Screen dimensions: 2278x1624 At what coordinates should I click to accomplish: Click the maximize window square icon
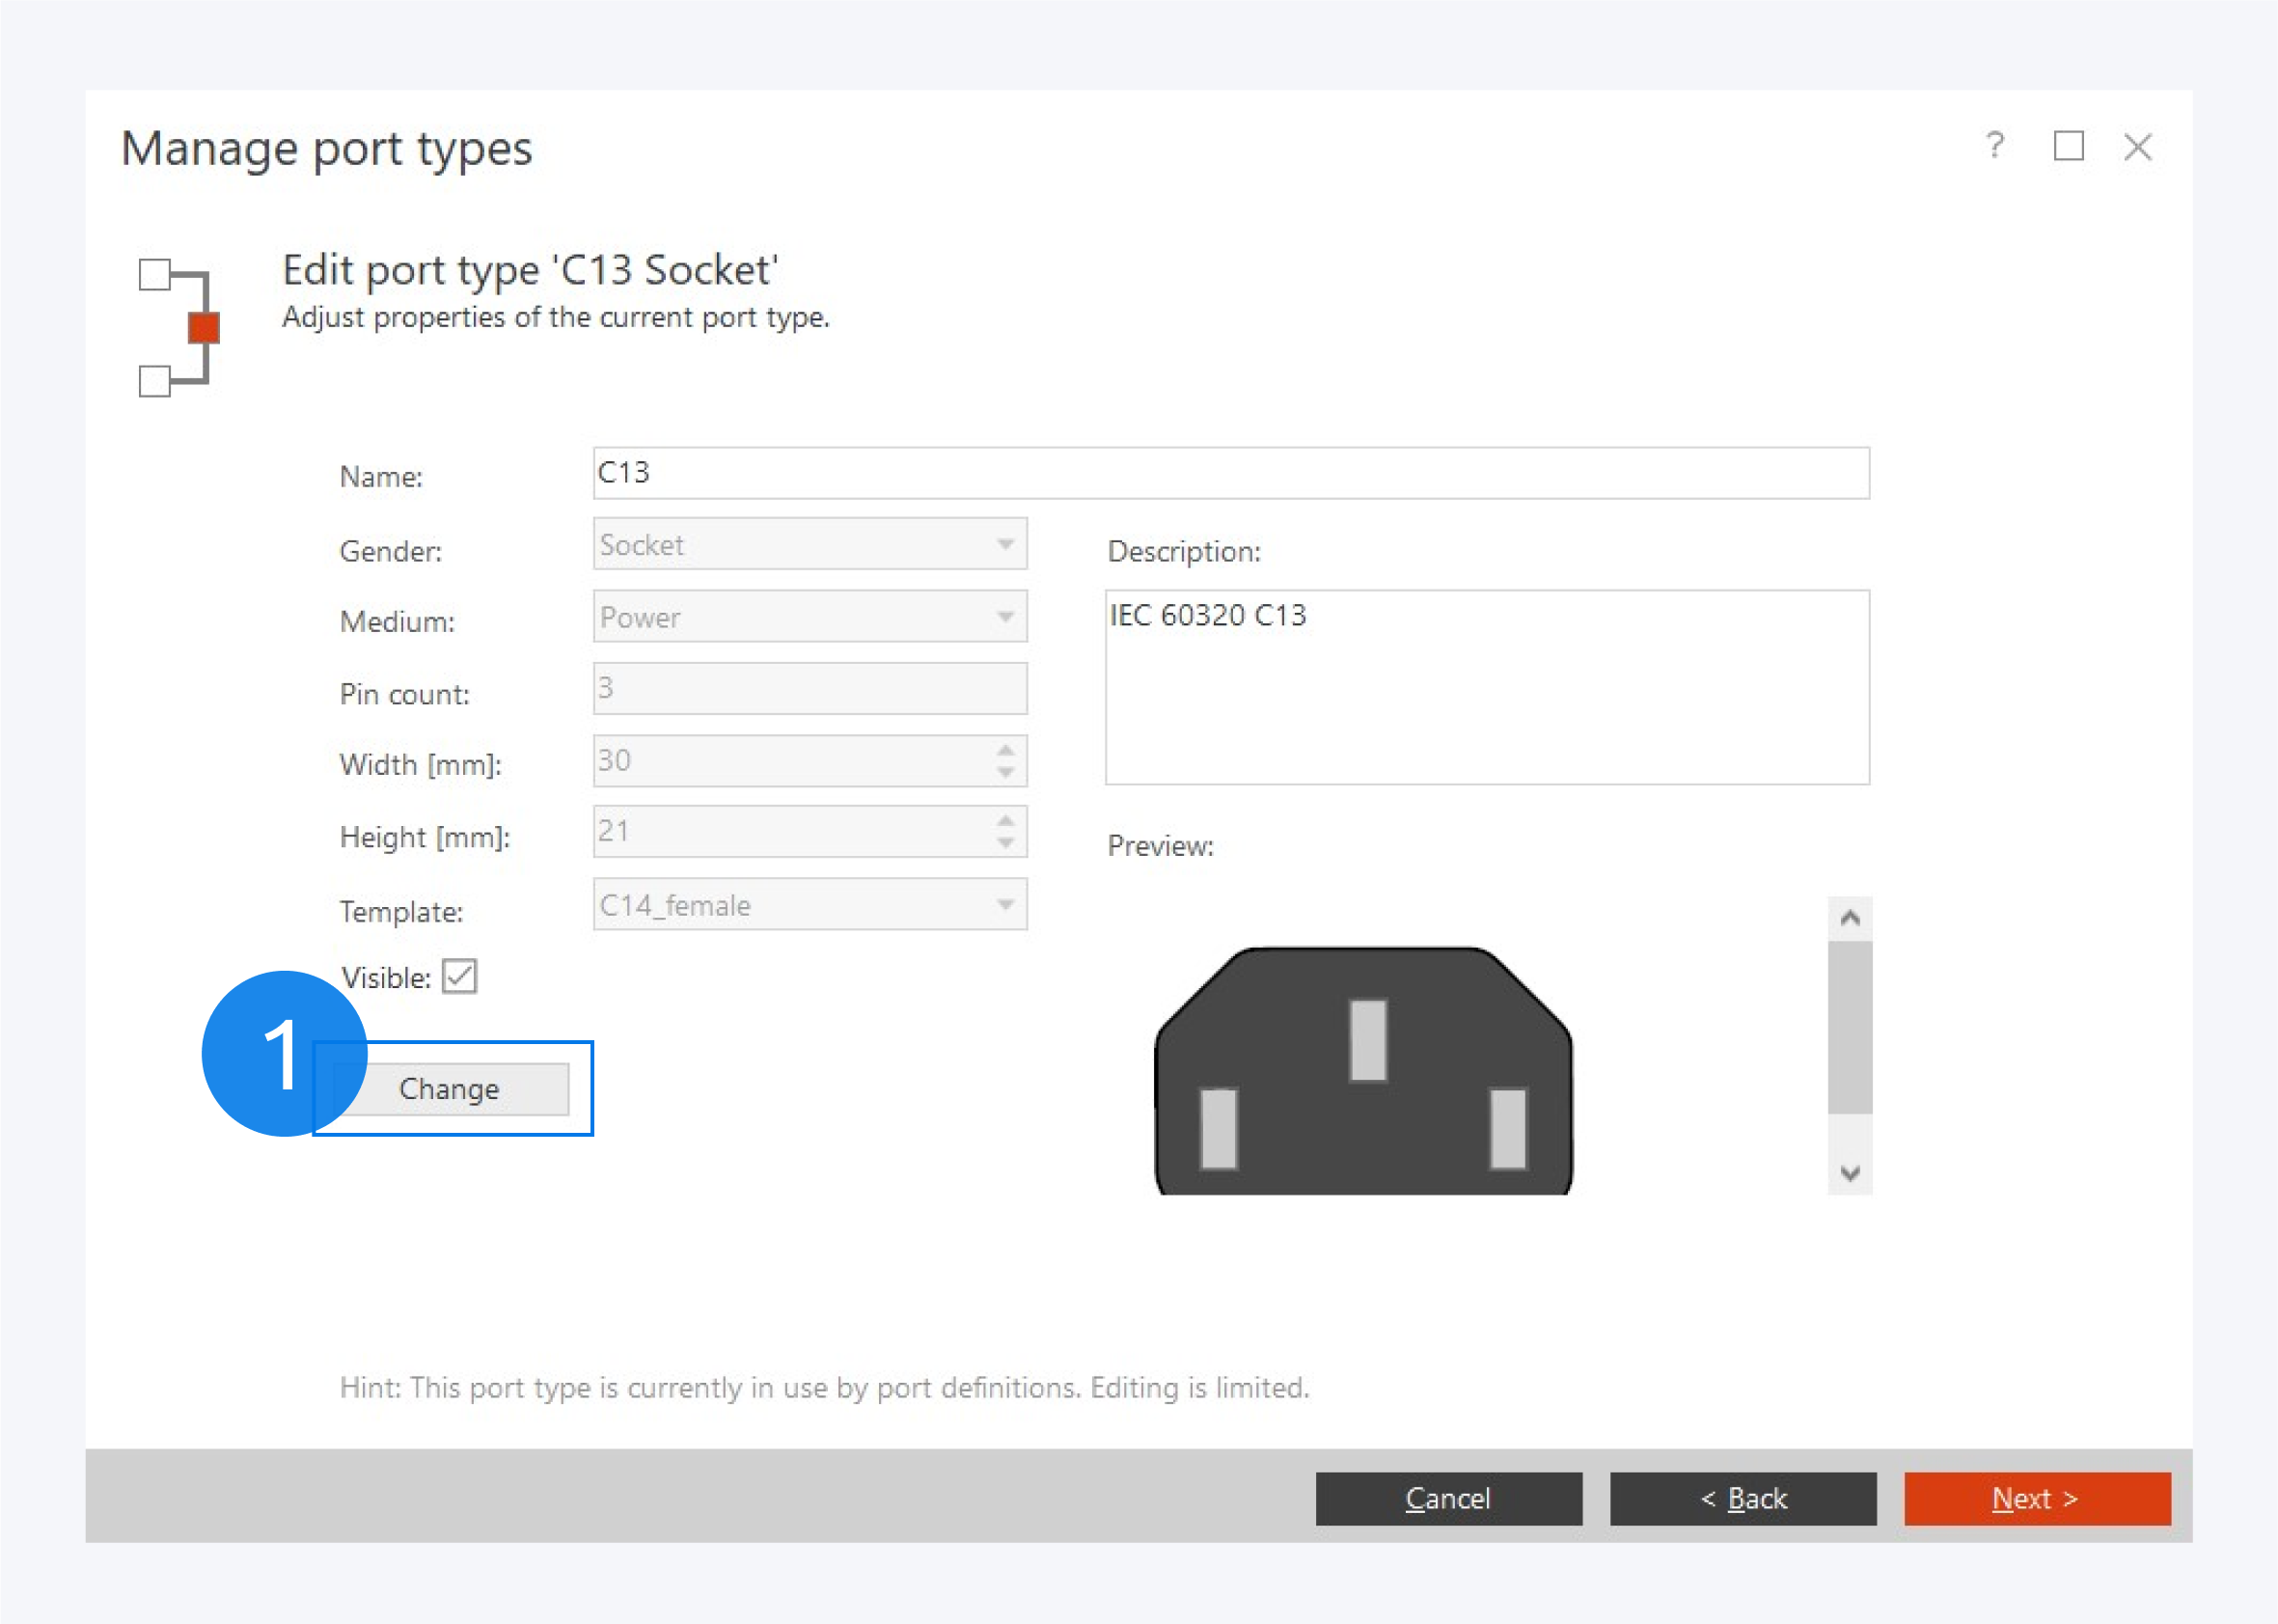(x=2068, y=146)
